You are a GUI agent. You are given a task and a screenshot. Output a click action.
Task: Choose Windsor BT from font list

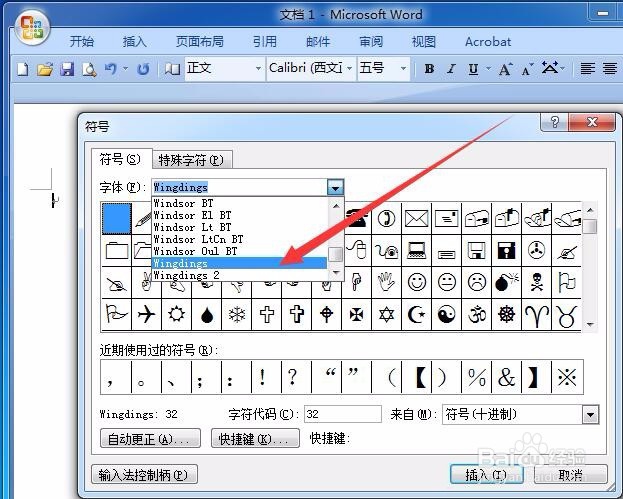point(239,203)
